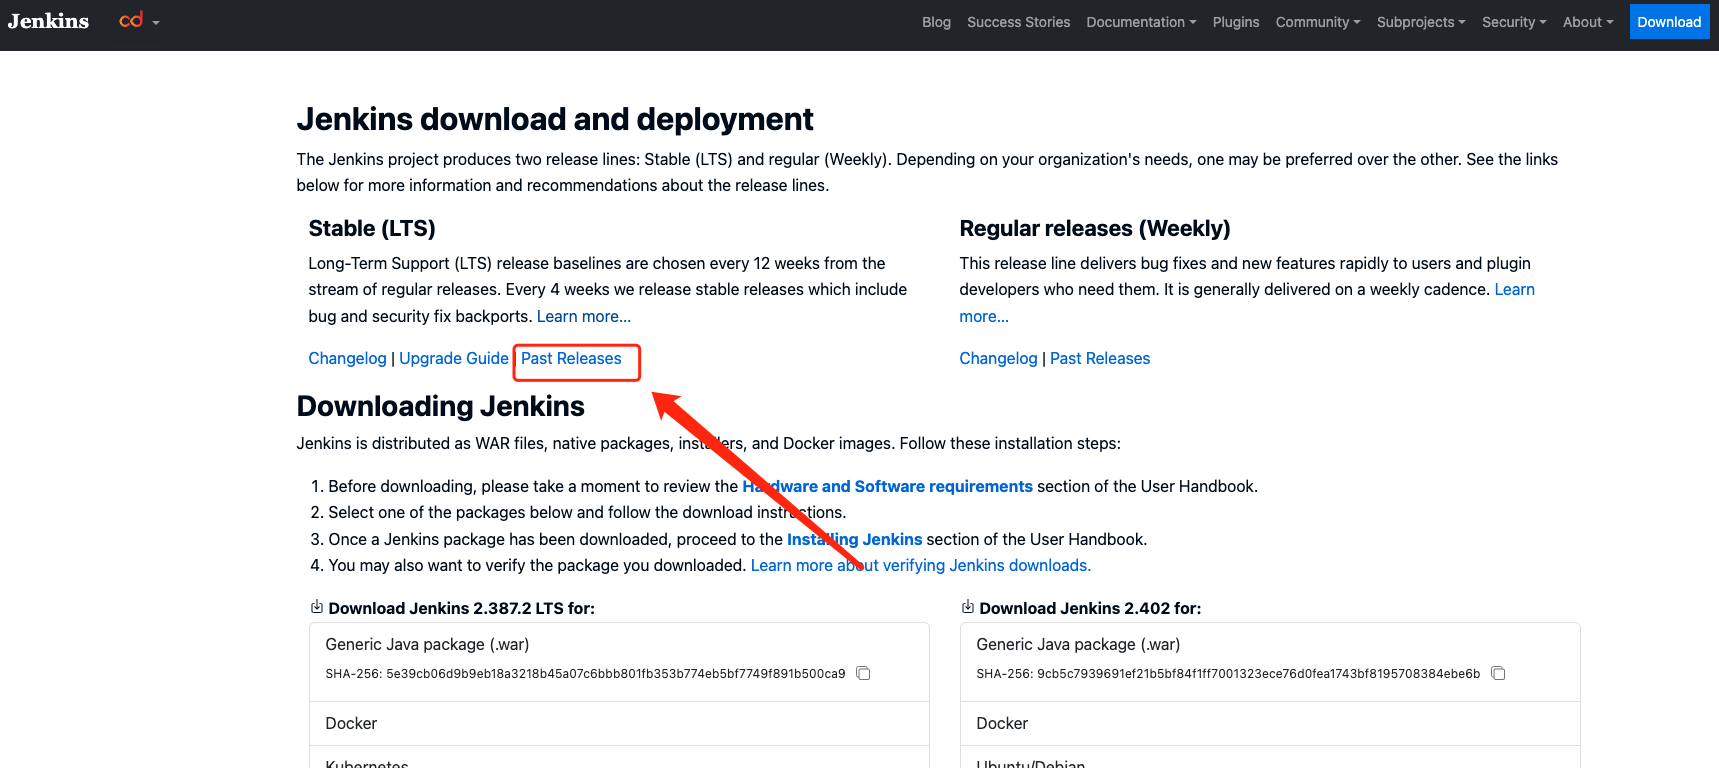Select Docker under Jenkins 2.402
Viewport: 1719px width, 768px height.
point(1270,723)
